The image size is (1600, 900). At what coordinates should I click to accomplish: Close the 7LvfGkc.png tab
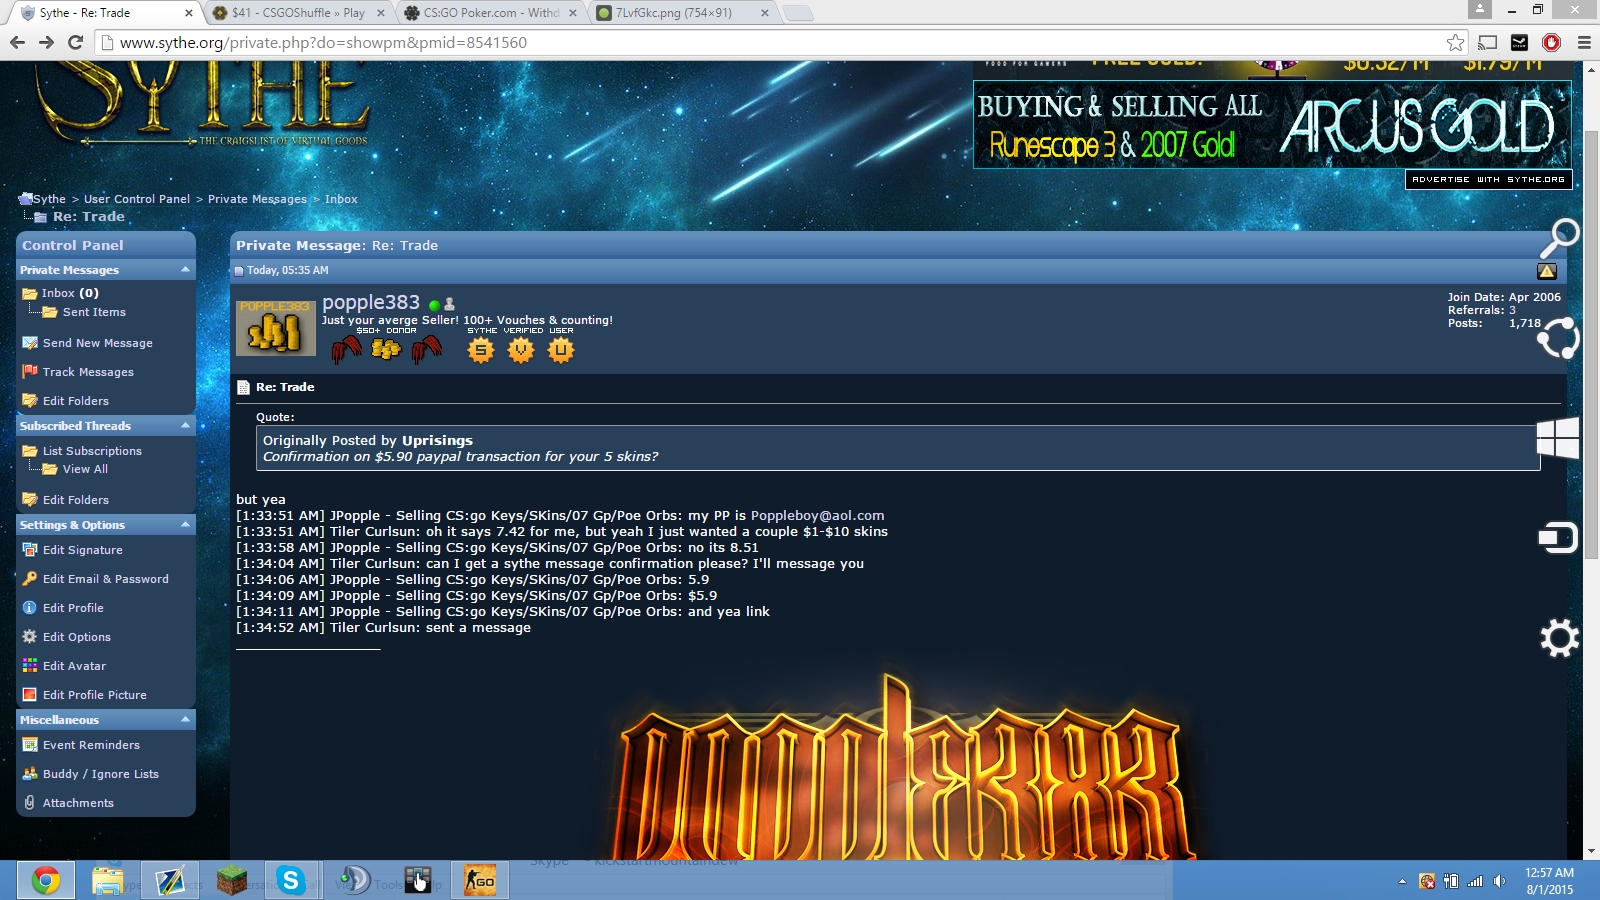(765, 13)
